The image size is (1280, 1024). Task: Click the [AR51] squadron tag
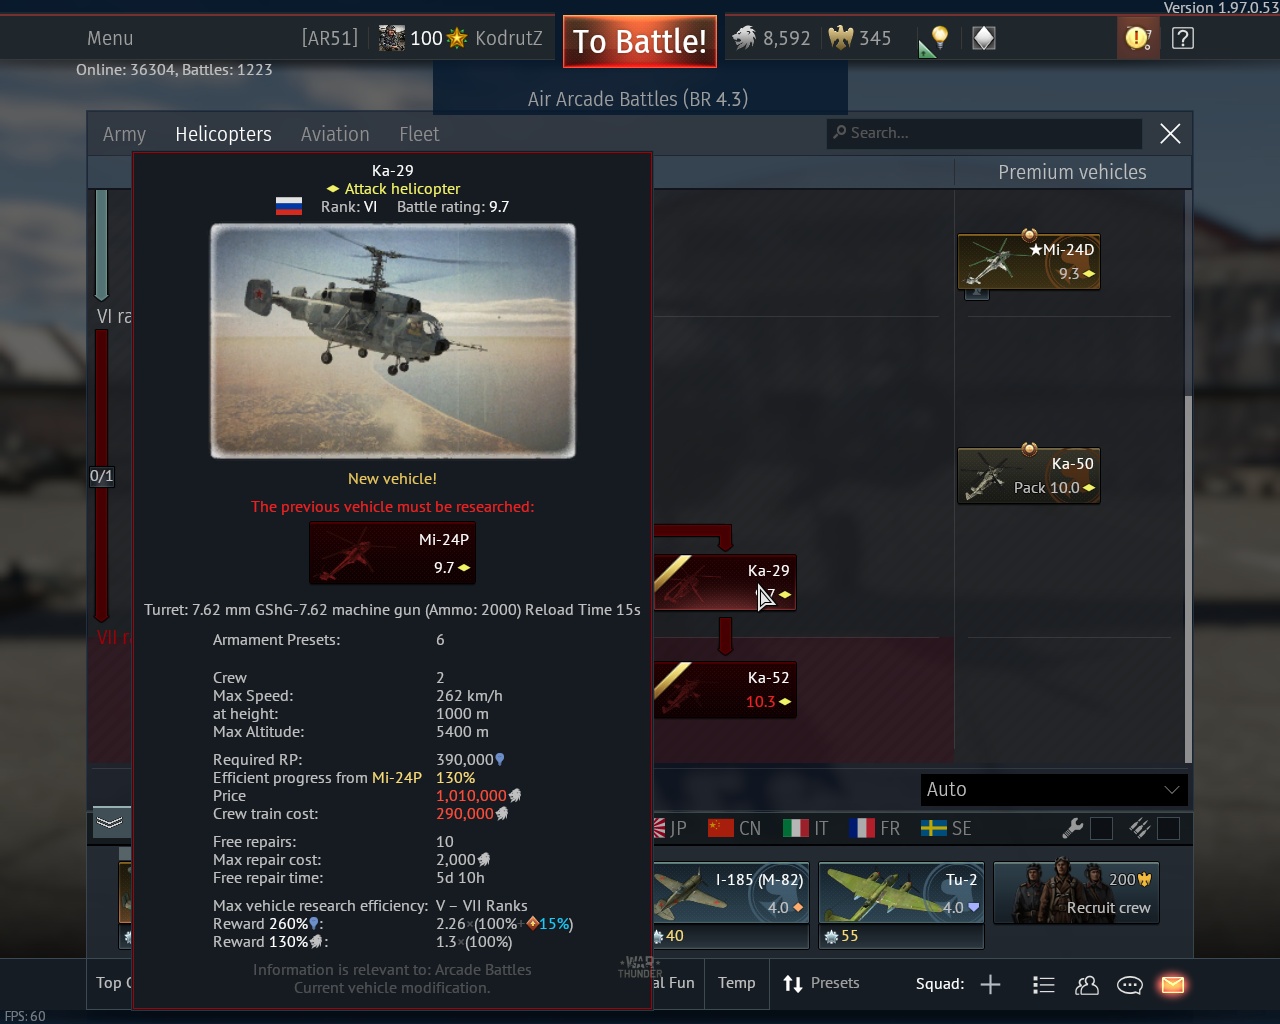coord(329,38)
